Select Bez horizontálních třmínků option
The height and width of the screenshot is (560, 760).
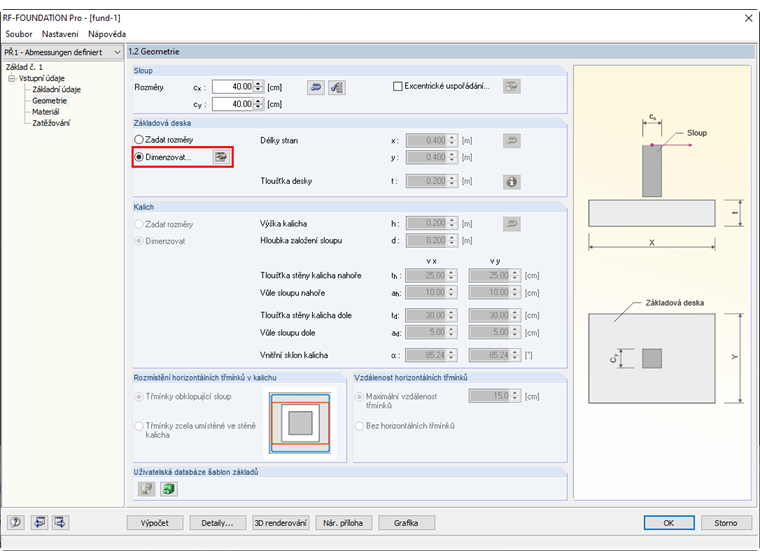point(359,426)
